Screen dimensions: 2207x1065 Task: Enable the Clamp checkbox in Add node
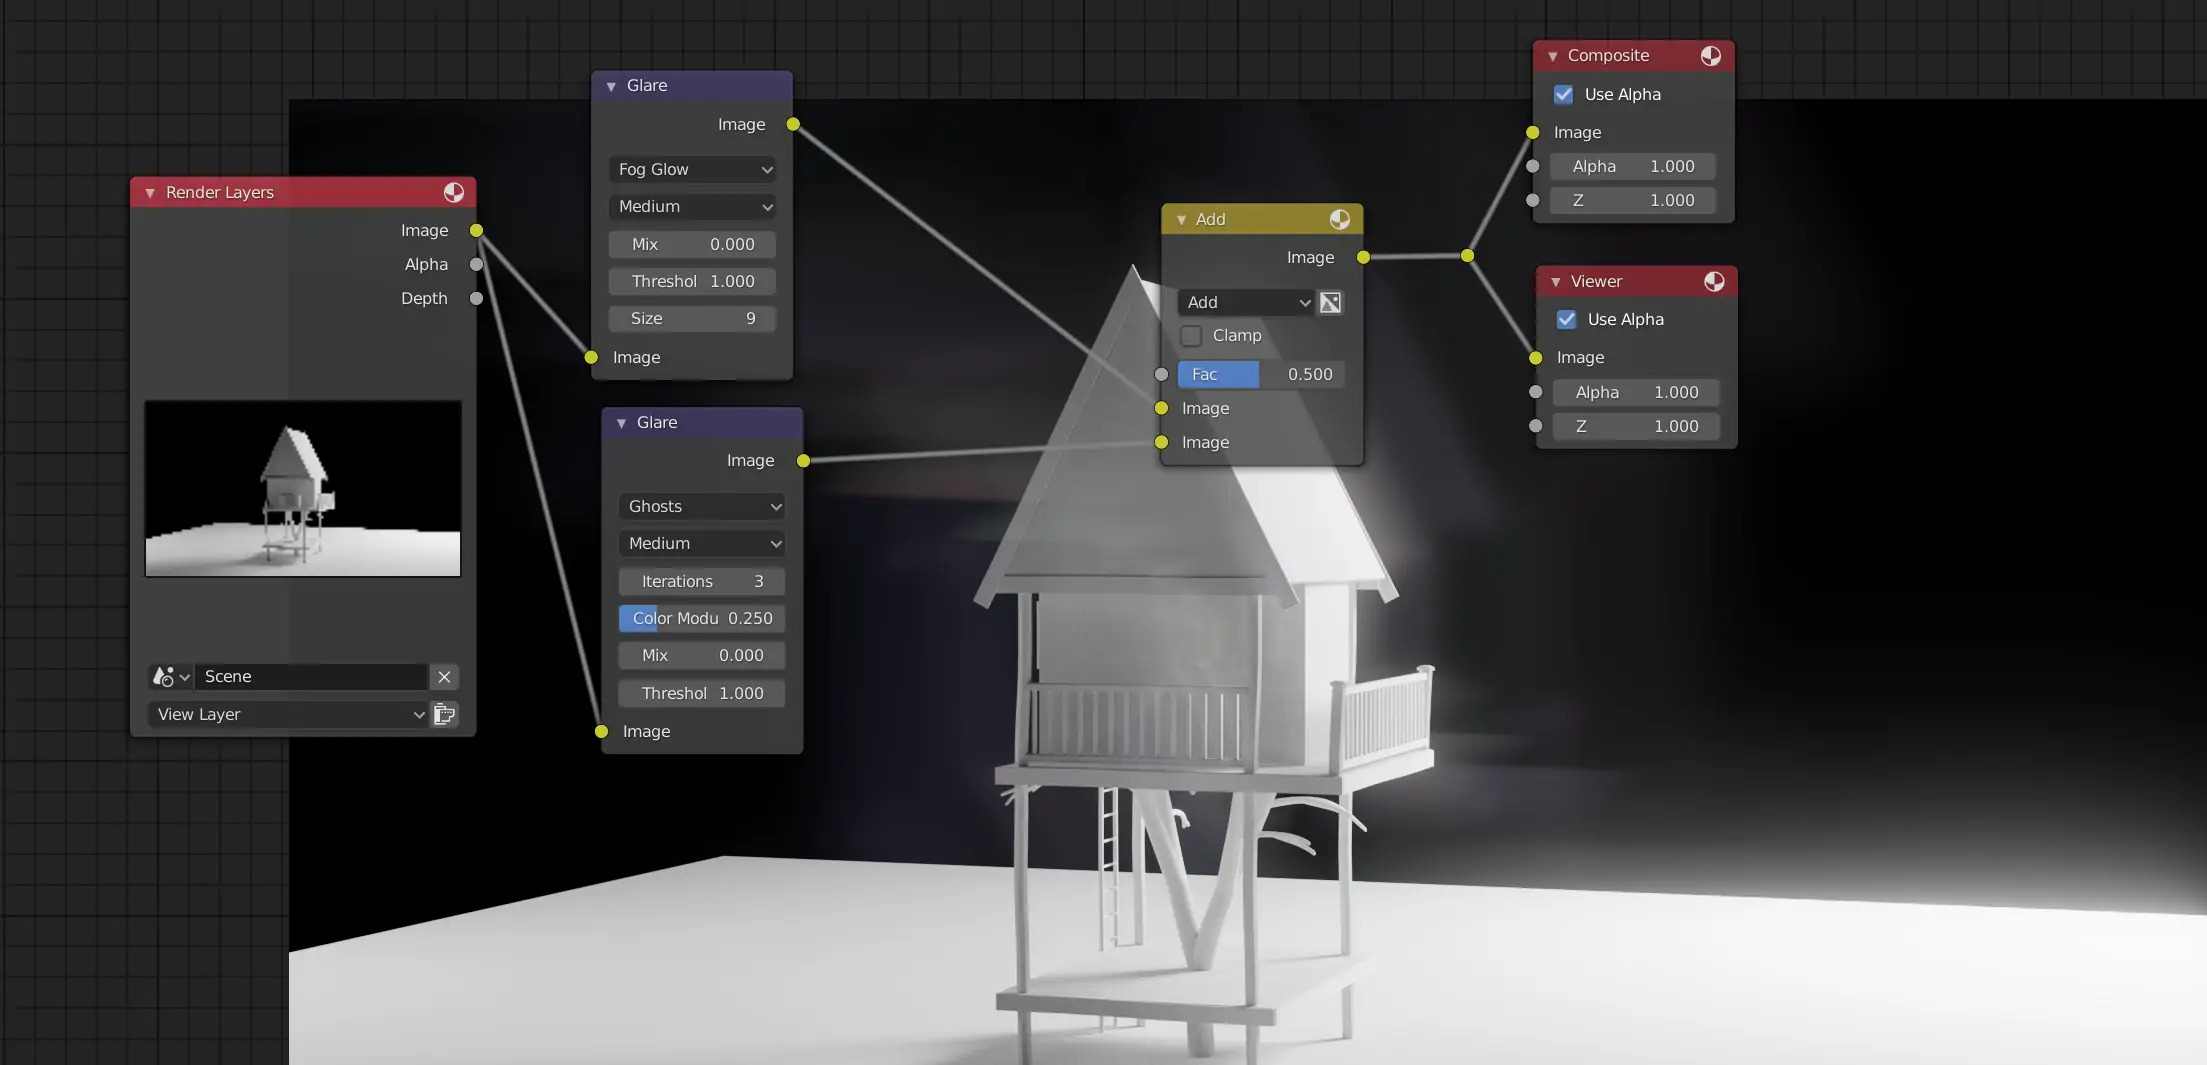click(x=1191, y=336)
